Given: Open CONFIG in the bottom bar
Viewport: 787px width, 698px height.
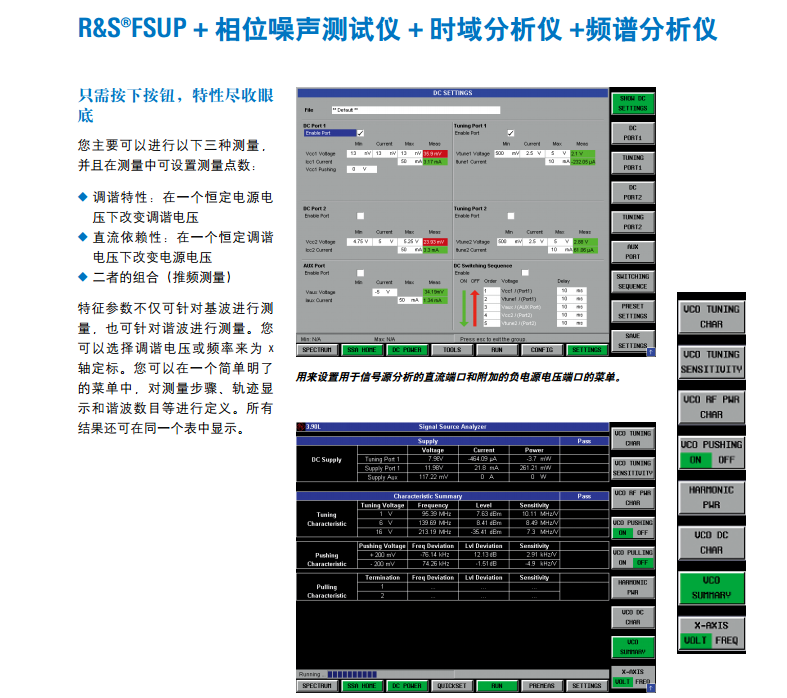Looking at the screenshot, I should (542, 350).
